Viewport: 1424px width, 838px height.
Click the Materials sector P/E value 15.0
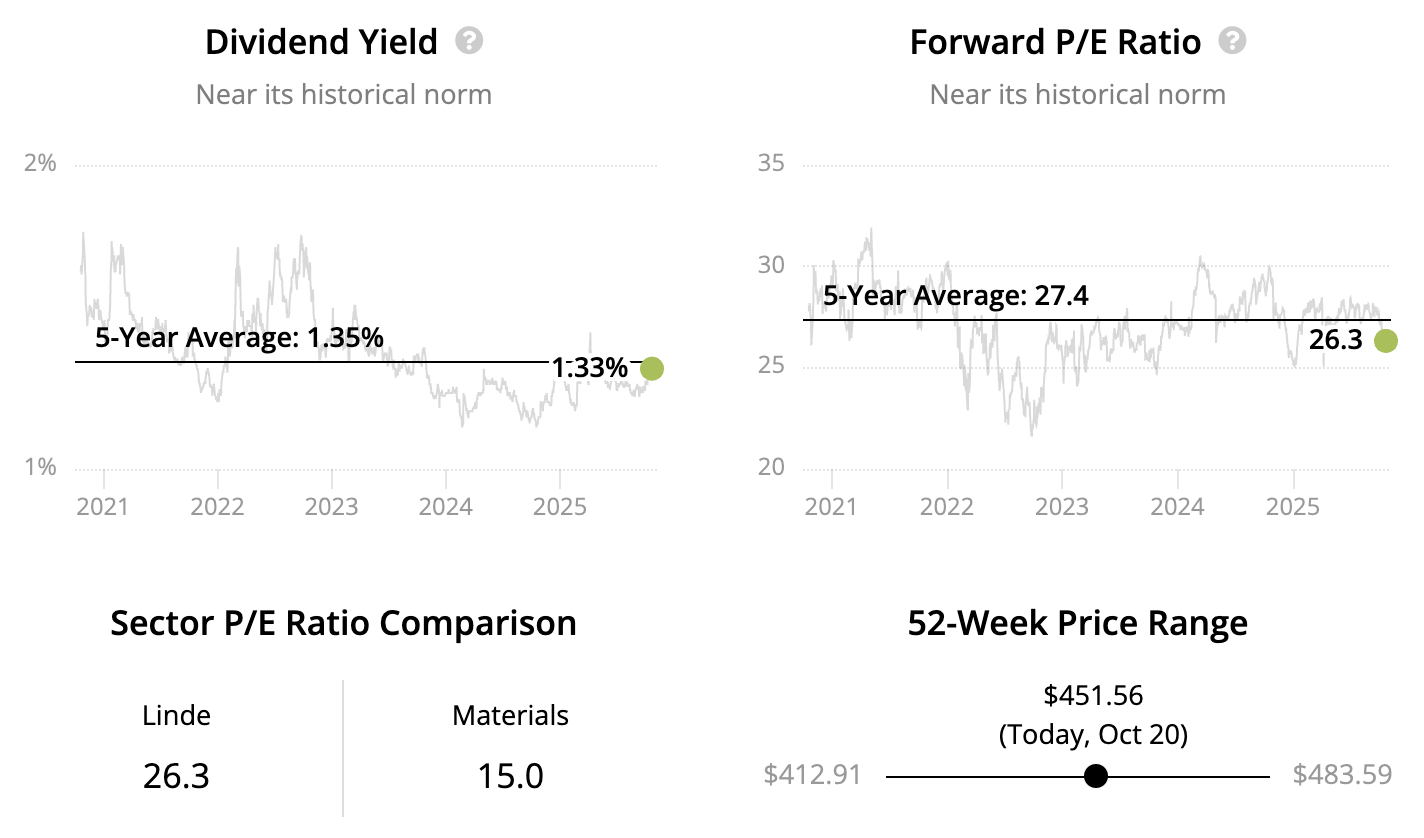510,776
